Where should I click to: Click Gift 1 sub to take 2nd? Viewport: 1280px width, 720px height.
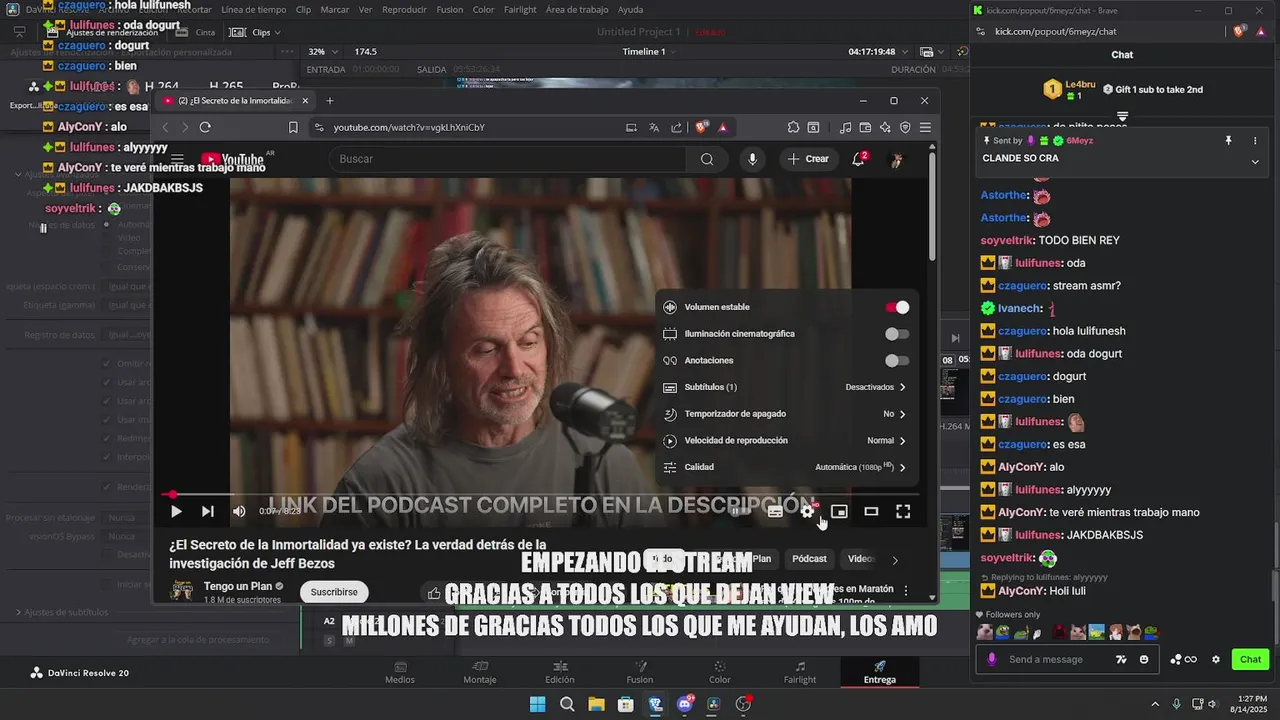[1153, 89]
